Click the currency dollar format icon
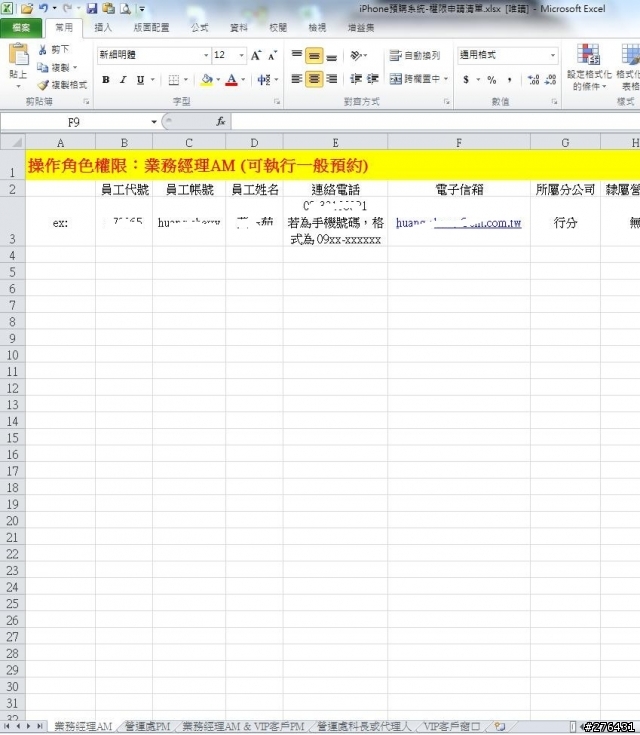This screenshot has height=735, width=640. (x=466, y=80)
